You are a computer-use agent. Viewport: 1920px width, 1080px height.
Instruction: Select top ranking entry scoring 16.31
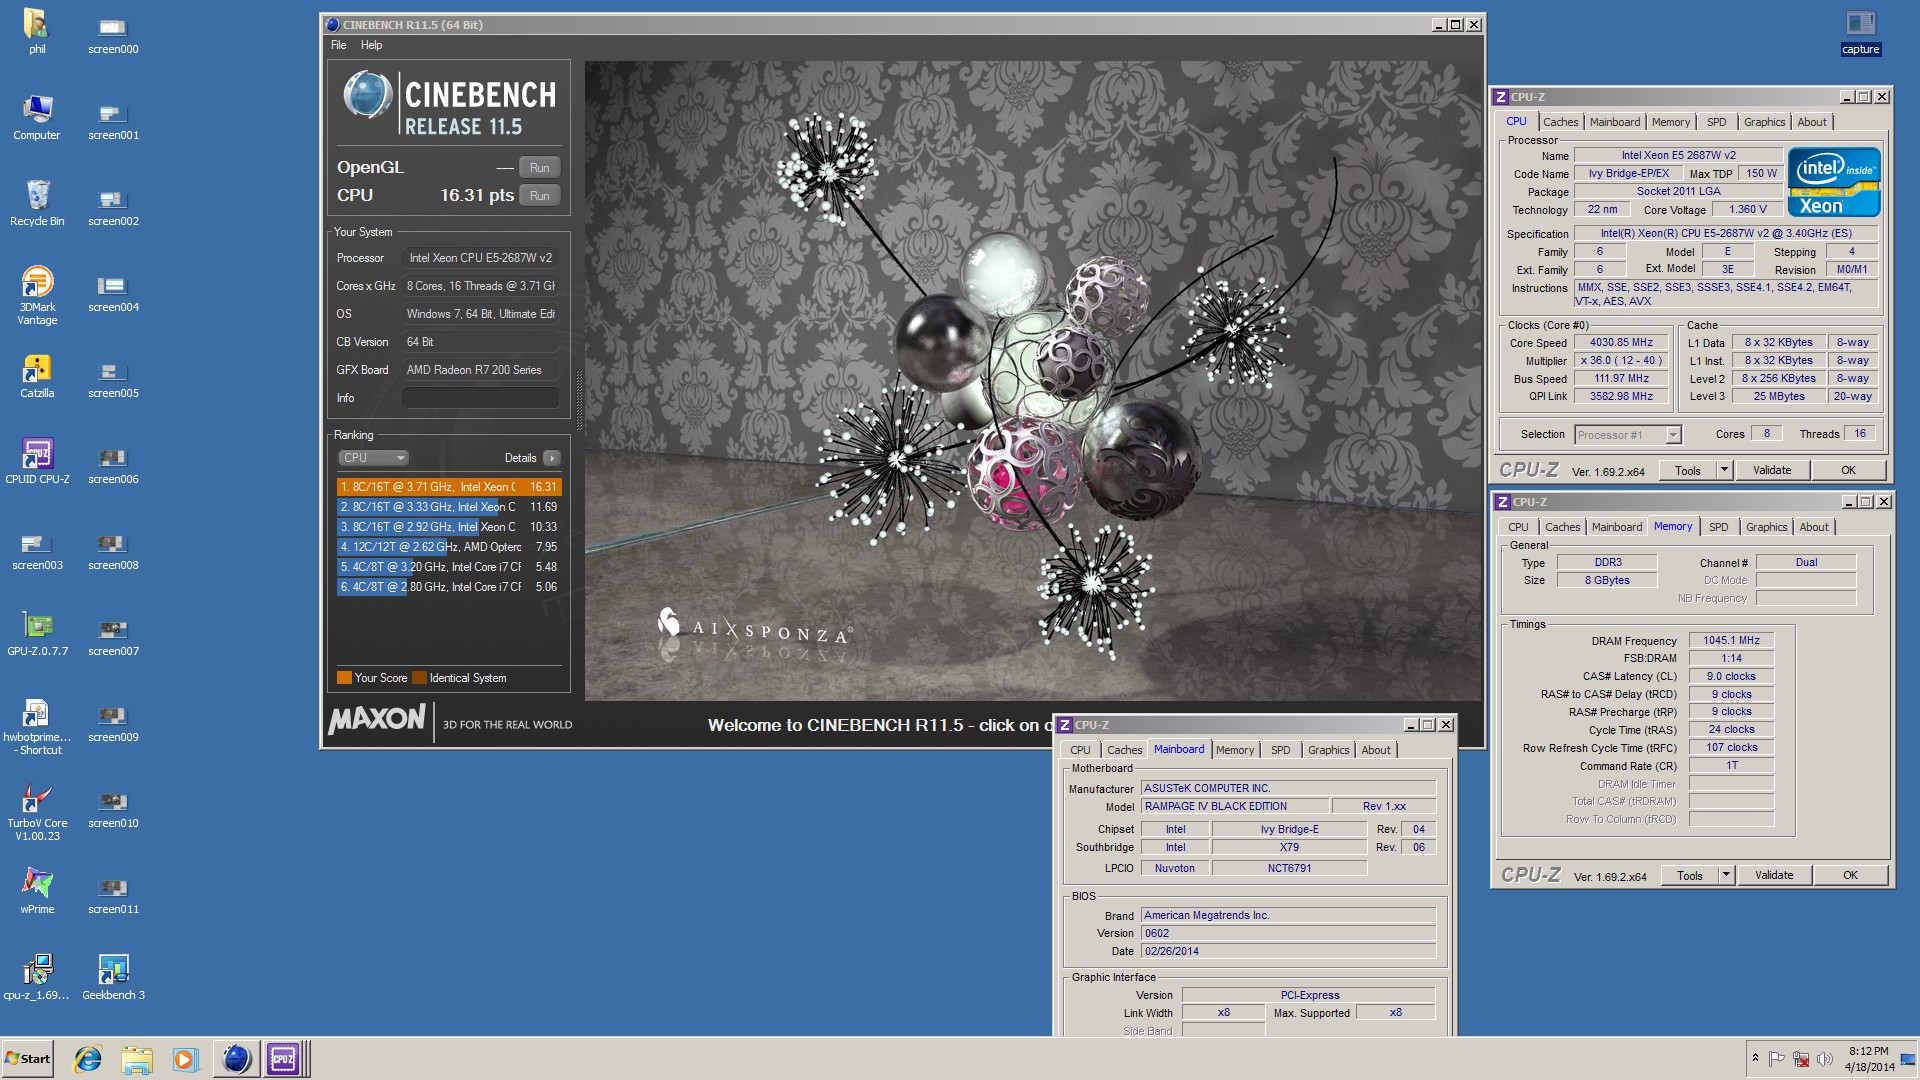click(x=449, y=487)
